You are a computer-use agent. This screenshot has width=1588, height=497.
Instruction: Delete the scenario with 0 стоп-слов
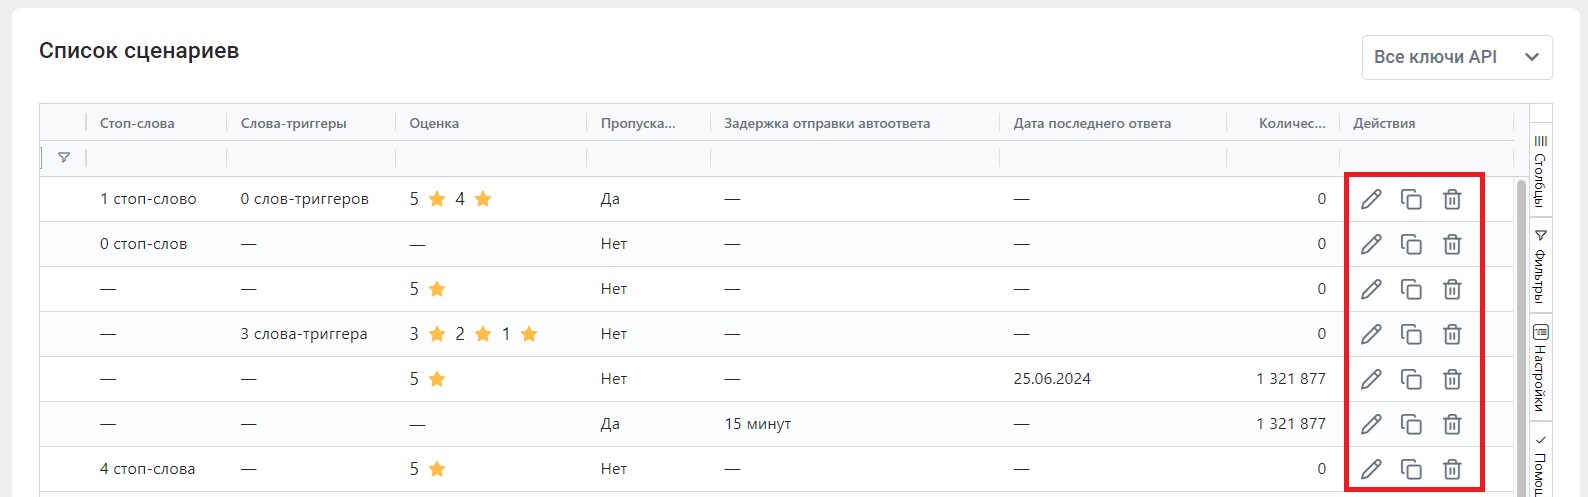click(x=1452, y=244)
